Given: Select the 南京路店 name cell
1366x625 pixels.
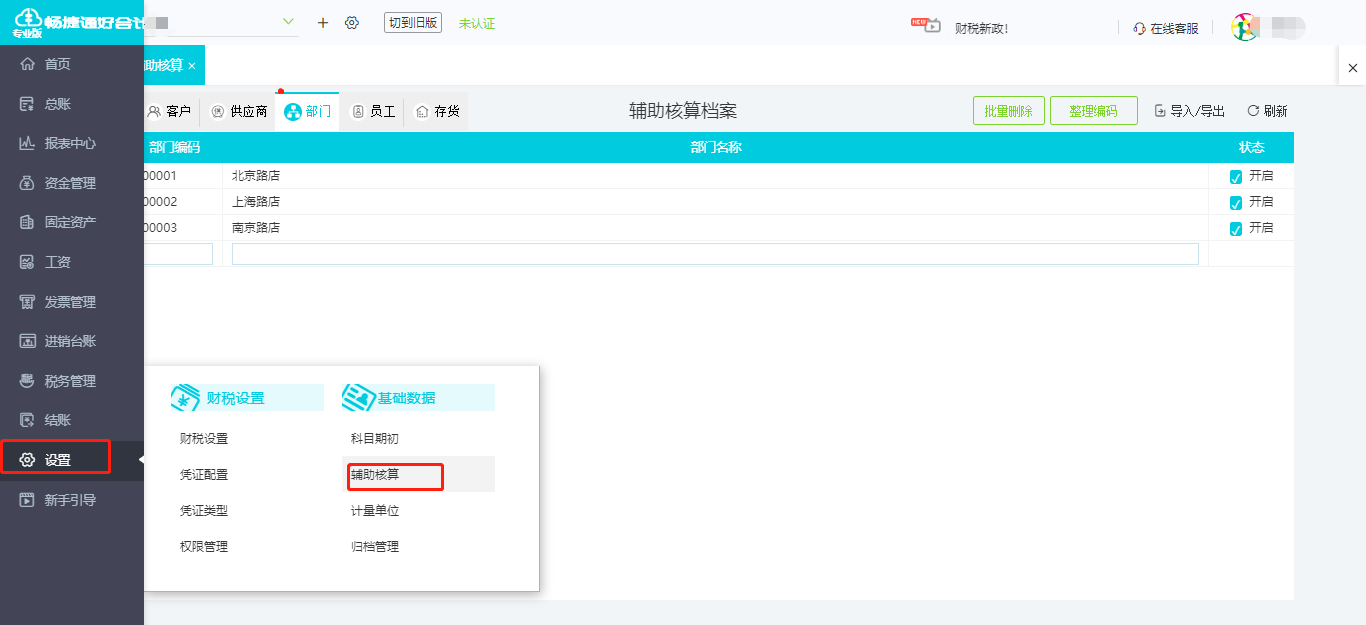Looking at the screenshot, I should click(x=715, y=228).
